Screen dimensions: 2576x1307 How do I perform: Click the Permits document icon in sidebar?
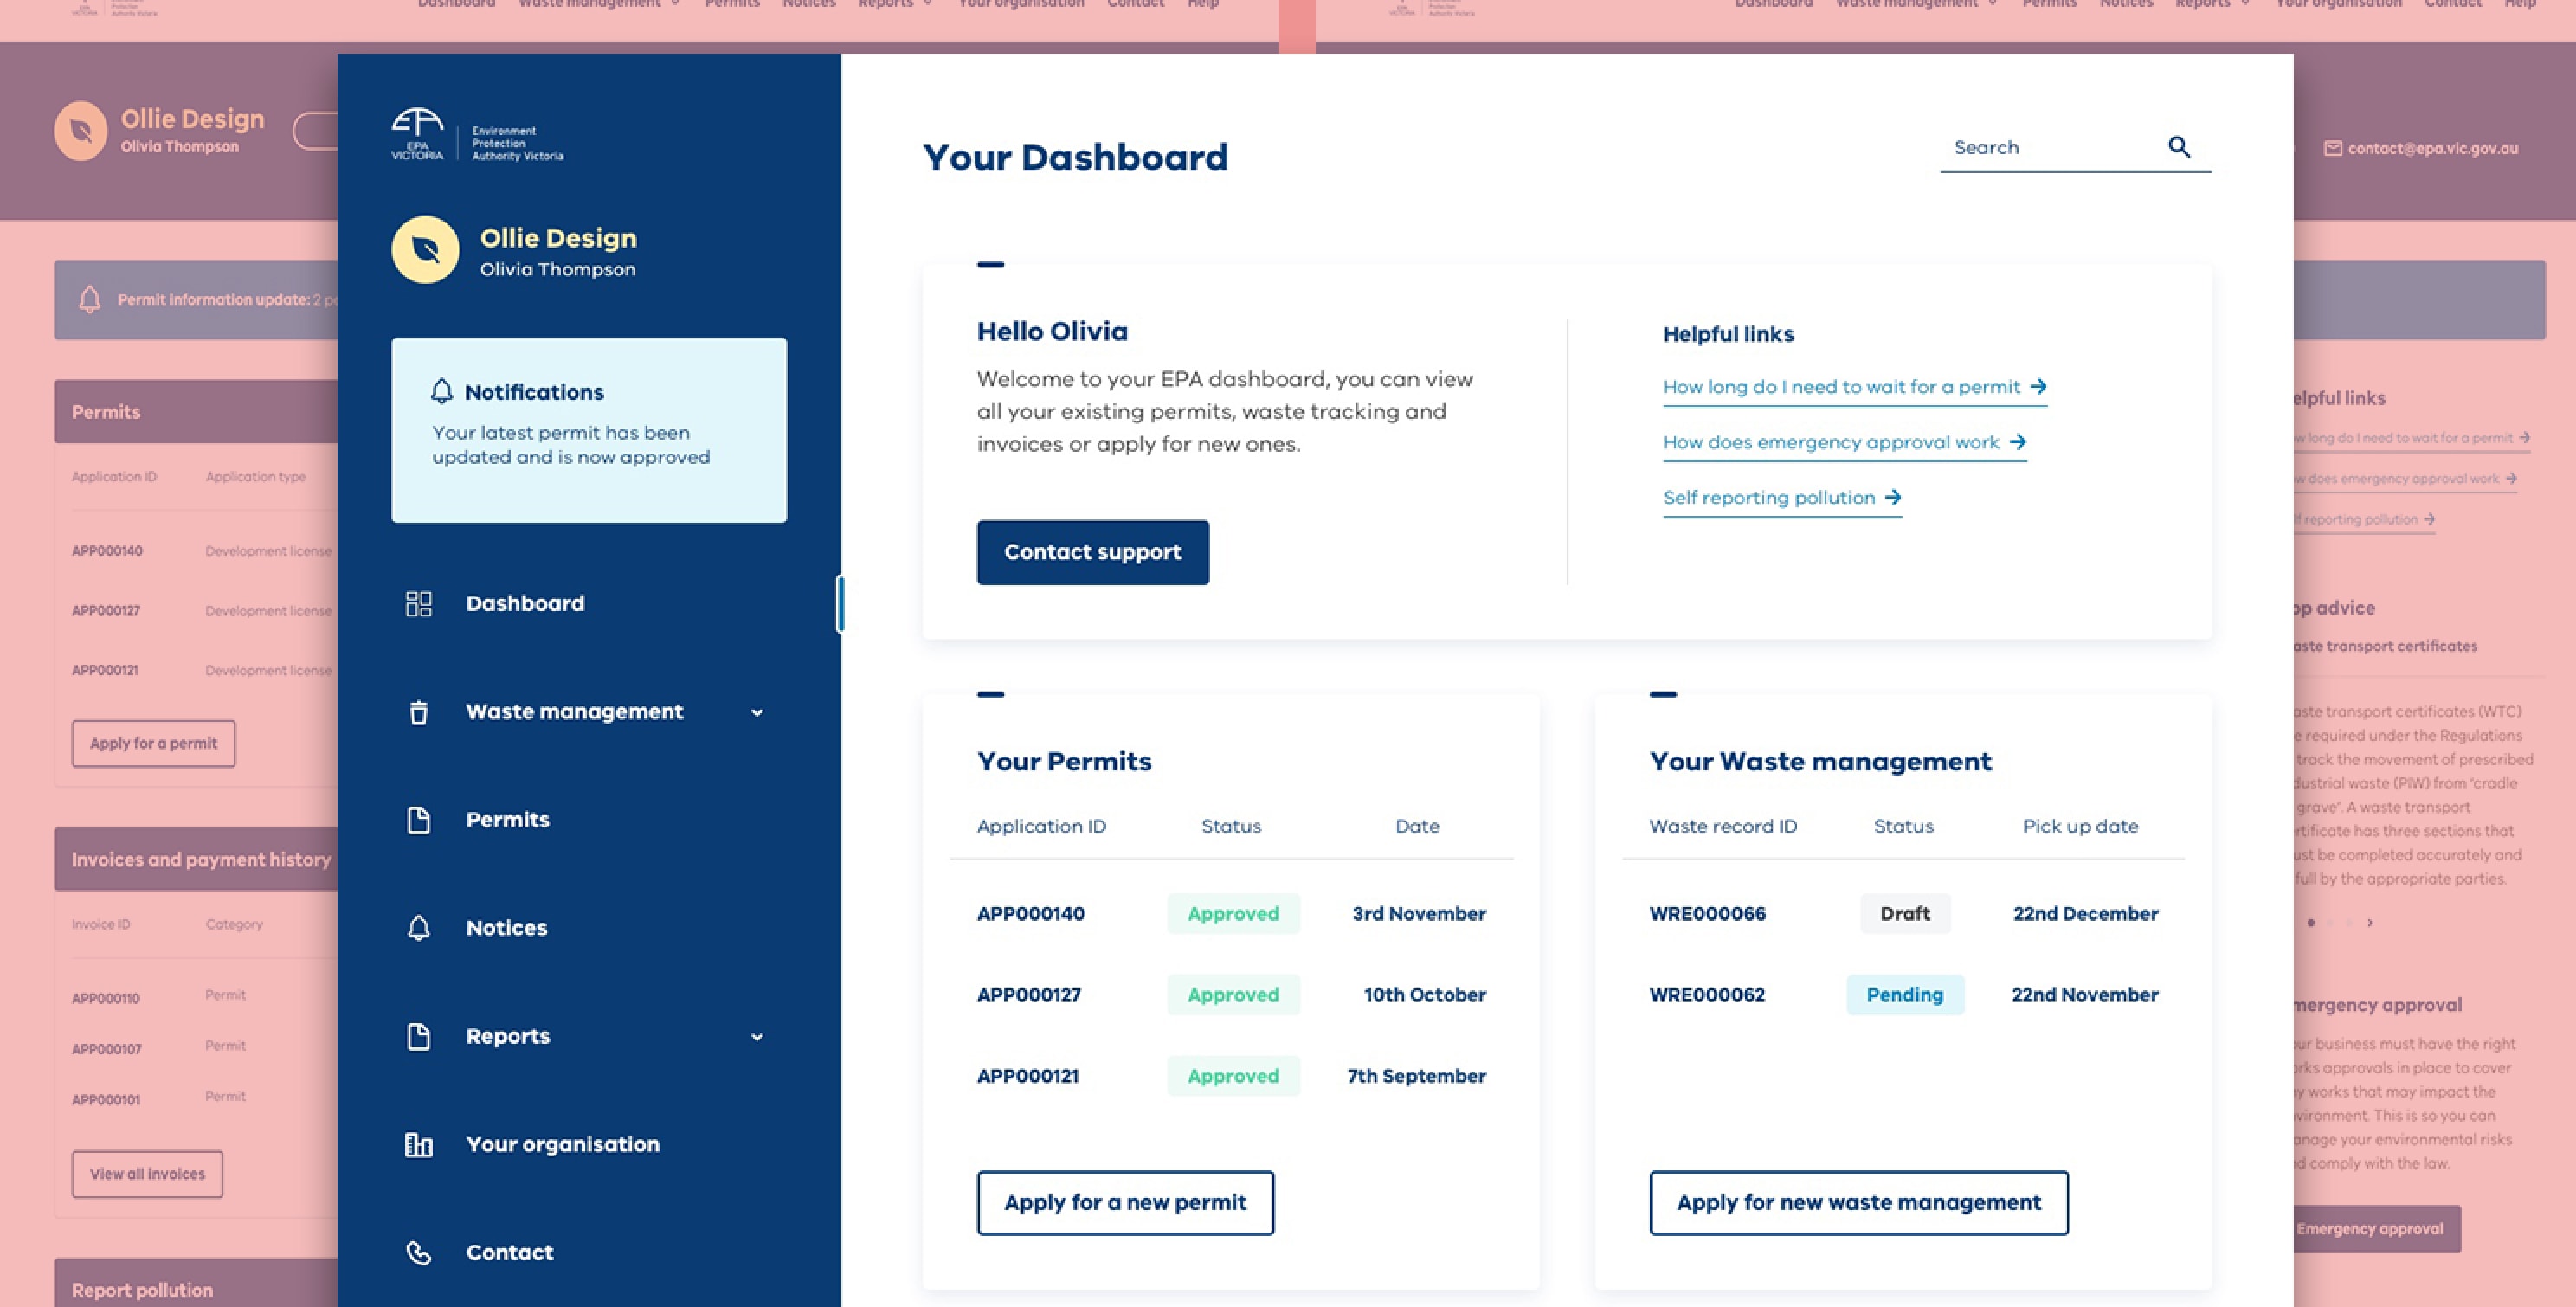point(418,820)
